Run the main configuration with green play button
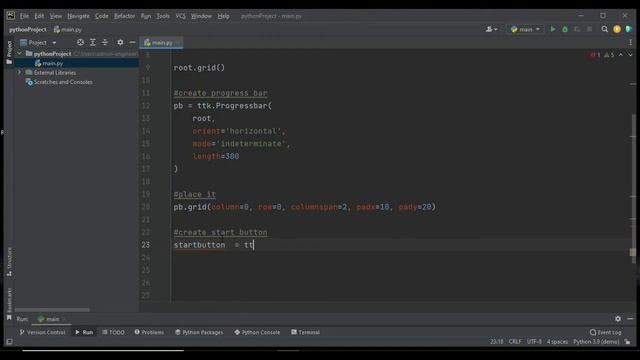Viewport: 640px width, 360px height. 553,29
